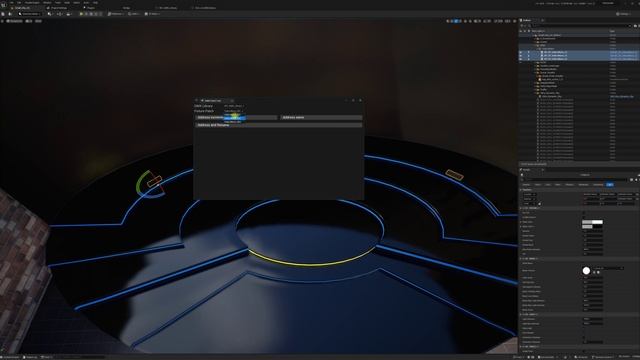
Task: Open the viewport Show menu
Action: [38, 21]
